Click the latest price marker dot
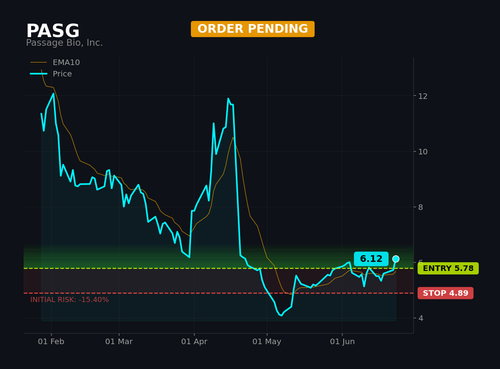This screenshot has height=369, width=500. pyautogui.click(x=396, y=259)
